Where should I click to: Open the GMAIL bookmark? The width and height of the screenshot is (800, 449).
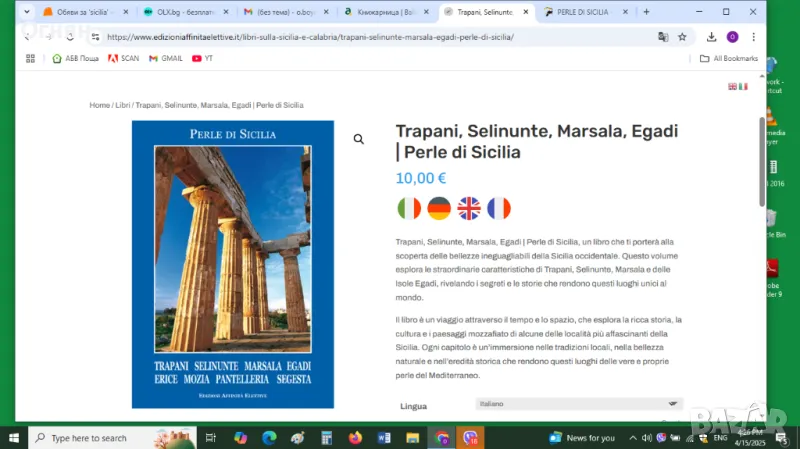pyautogui.click(x=166, y=58)
